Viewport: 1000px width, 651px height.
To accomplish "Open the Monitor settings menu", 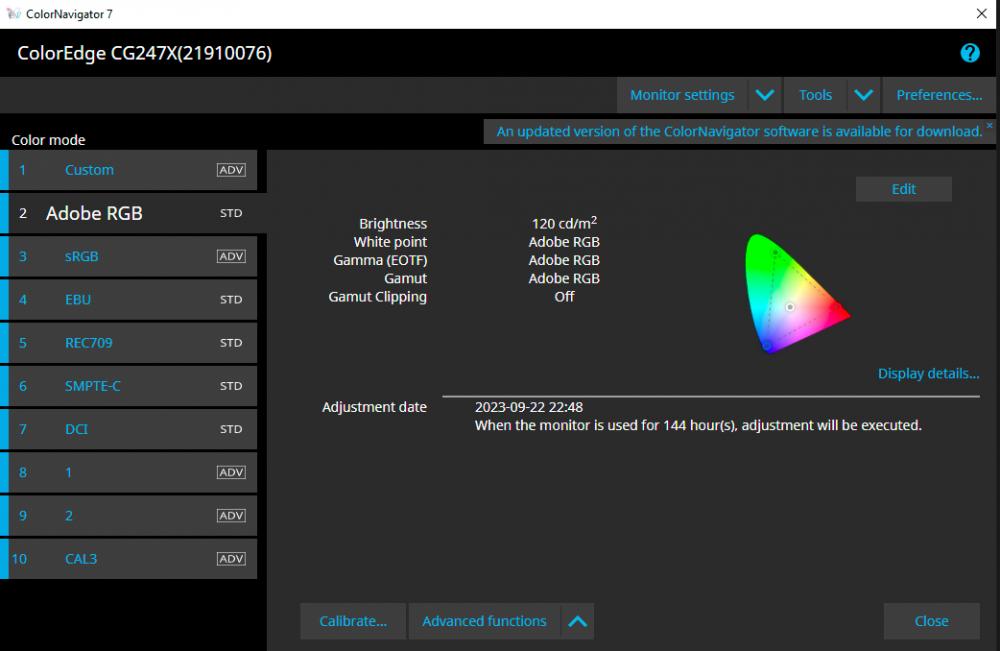I will coord(682,95).
